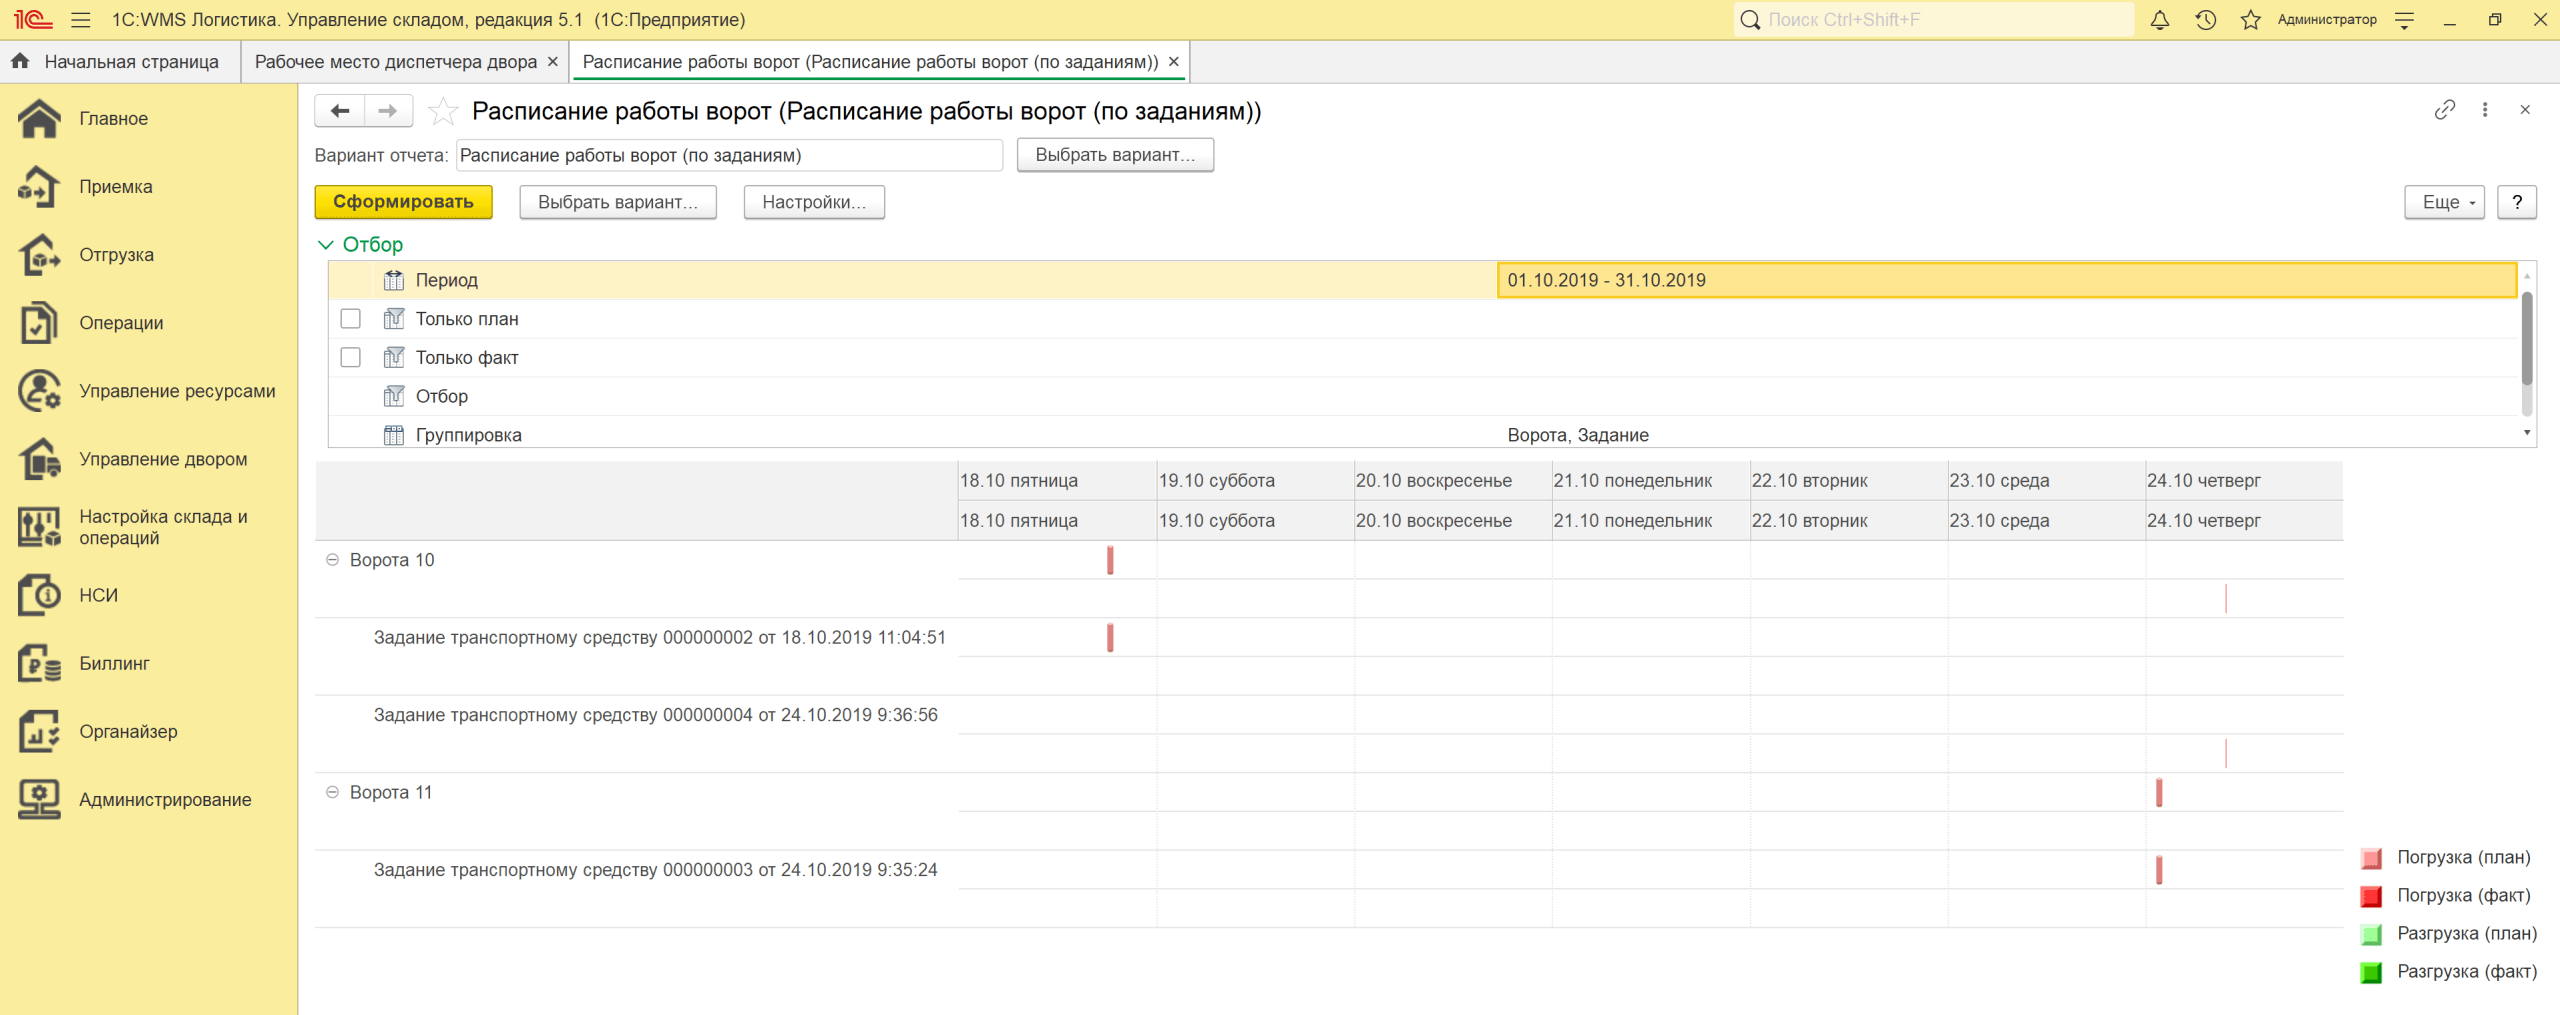This screenshot has width=2560, height=1015.
Task: Open the notifications bell icon
Action: click(2160, 20)
